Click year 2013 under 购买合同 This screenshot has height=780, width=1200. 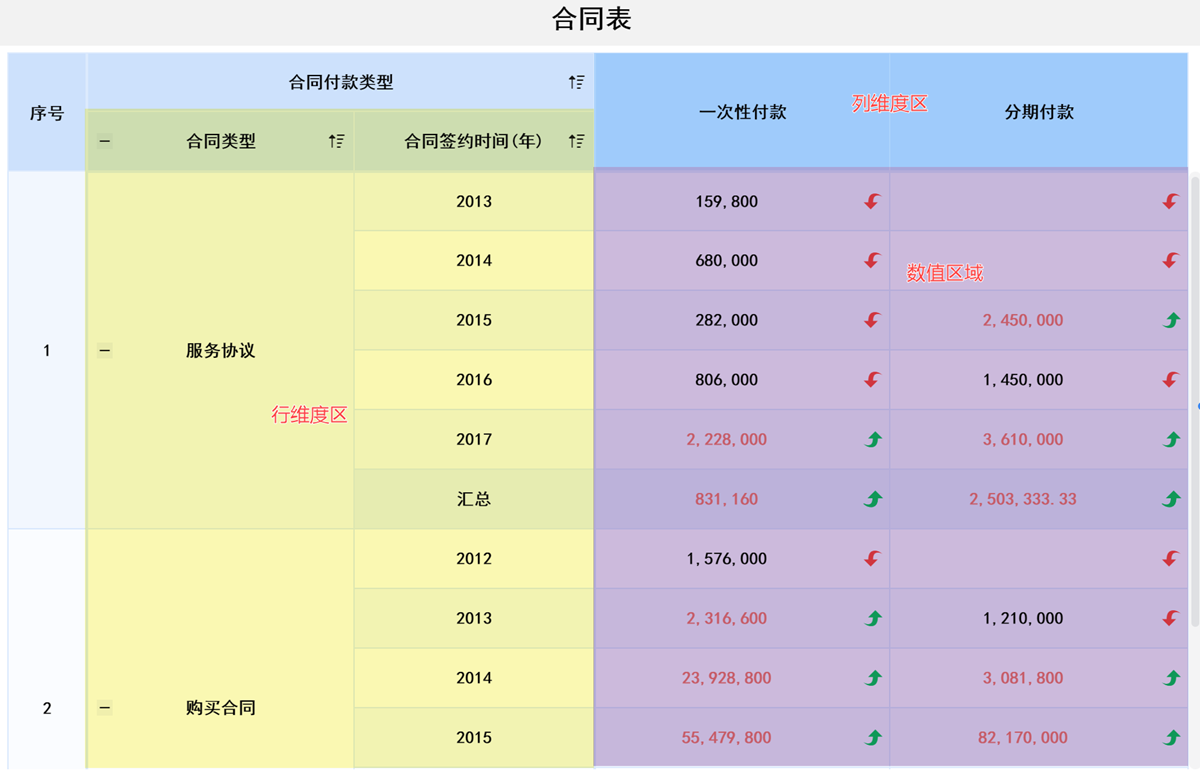(474, 618)
